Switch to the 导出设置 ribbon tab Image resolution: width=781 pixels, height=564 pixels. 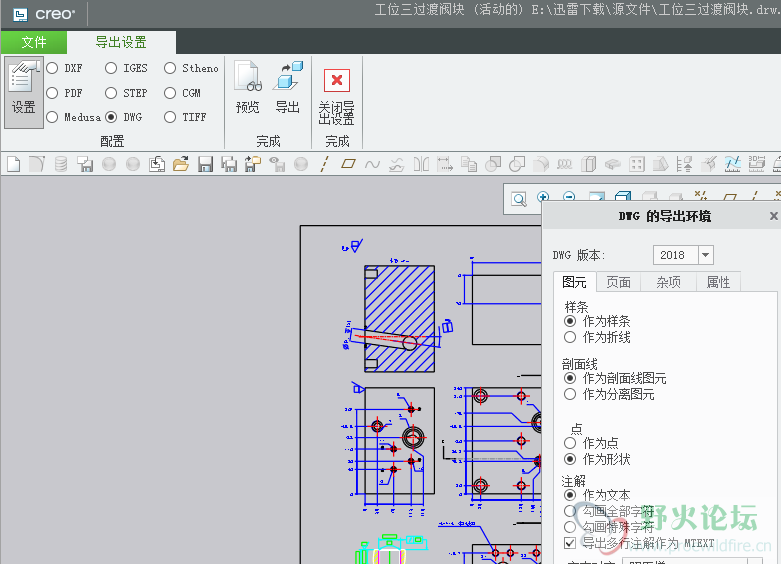(x=121, y=42)
